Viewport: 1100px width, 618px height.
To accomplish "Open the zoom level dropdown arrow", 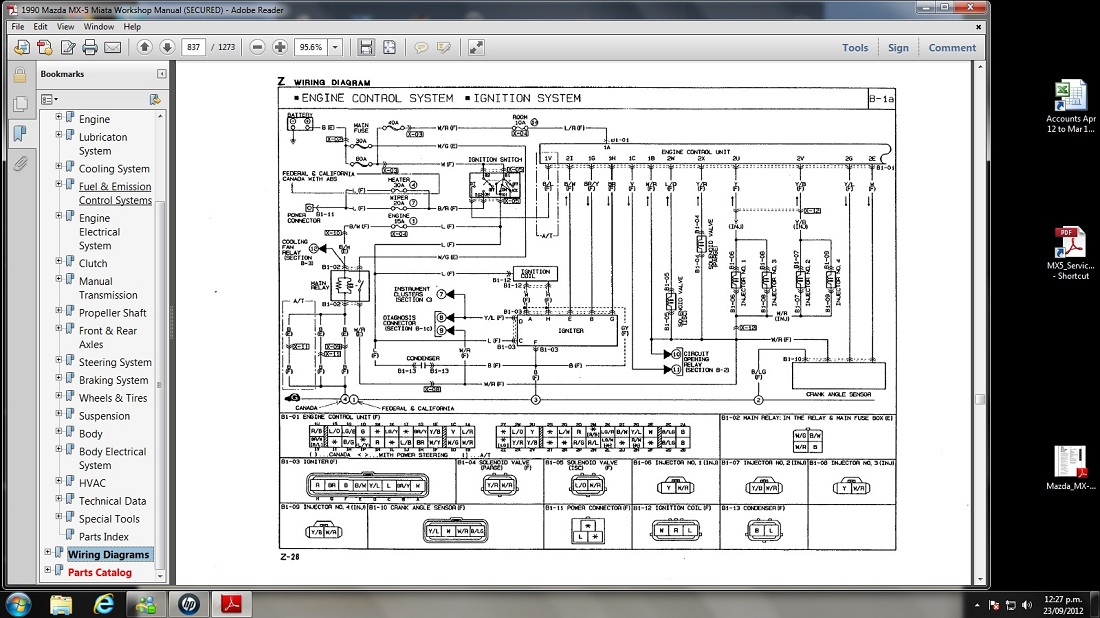I will (x=335, y=47).
